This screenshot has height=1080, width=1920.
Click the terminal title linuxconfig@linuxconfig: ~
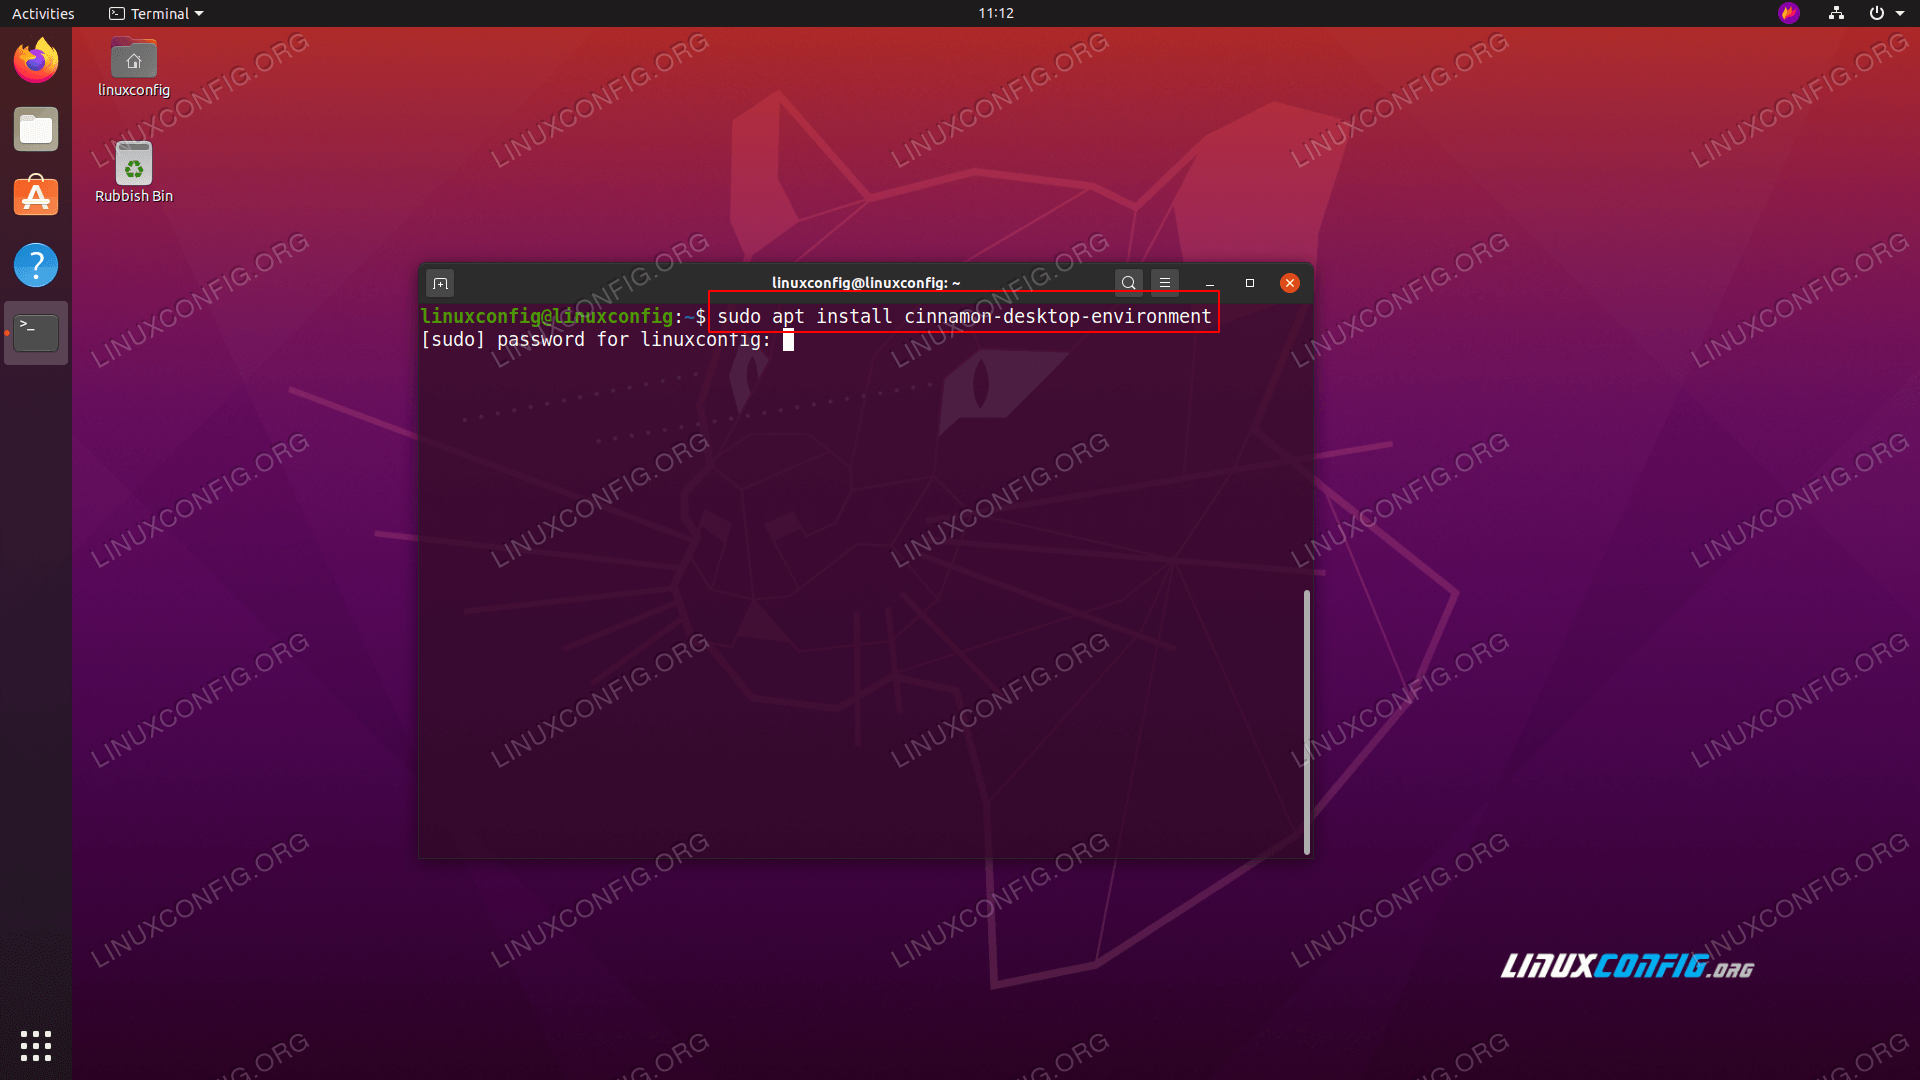pos(866,283)
